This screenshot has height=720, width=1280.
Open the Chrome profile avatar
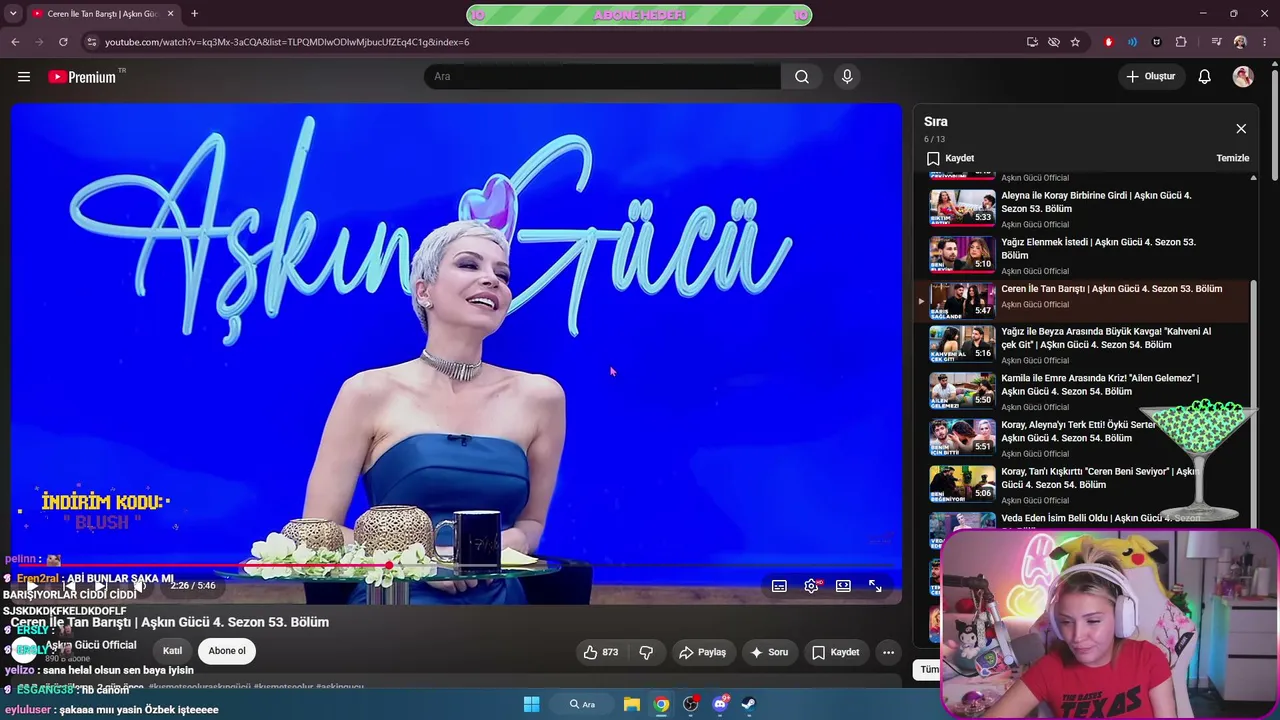1240,42
